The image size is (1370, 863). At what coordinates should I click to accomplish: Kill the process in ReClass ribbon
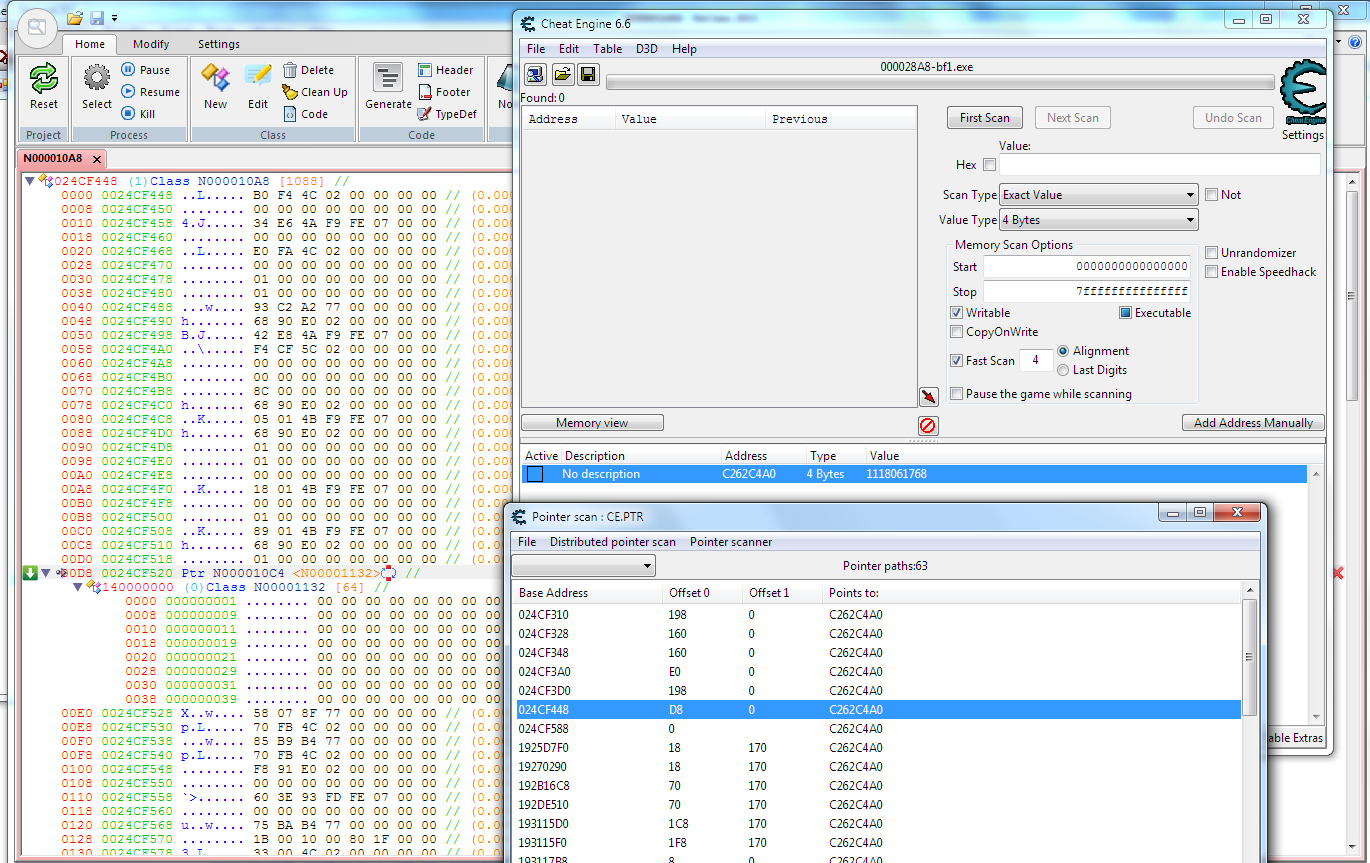(x=138, y=114)
